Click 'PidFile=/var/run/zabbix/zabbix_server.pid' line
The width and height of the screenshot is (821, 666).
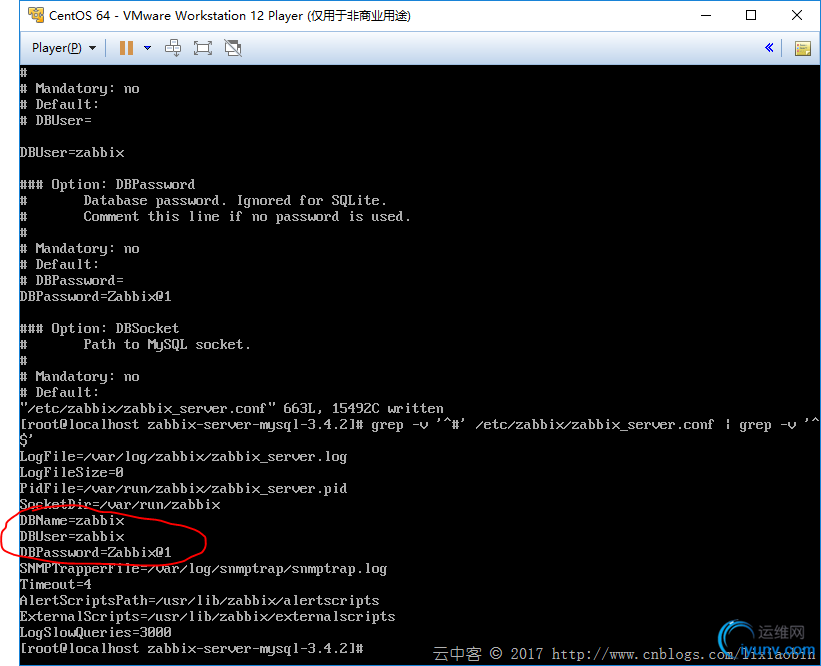pos(183,489)
